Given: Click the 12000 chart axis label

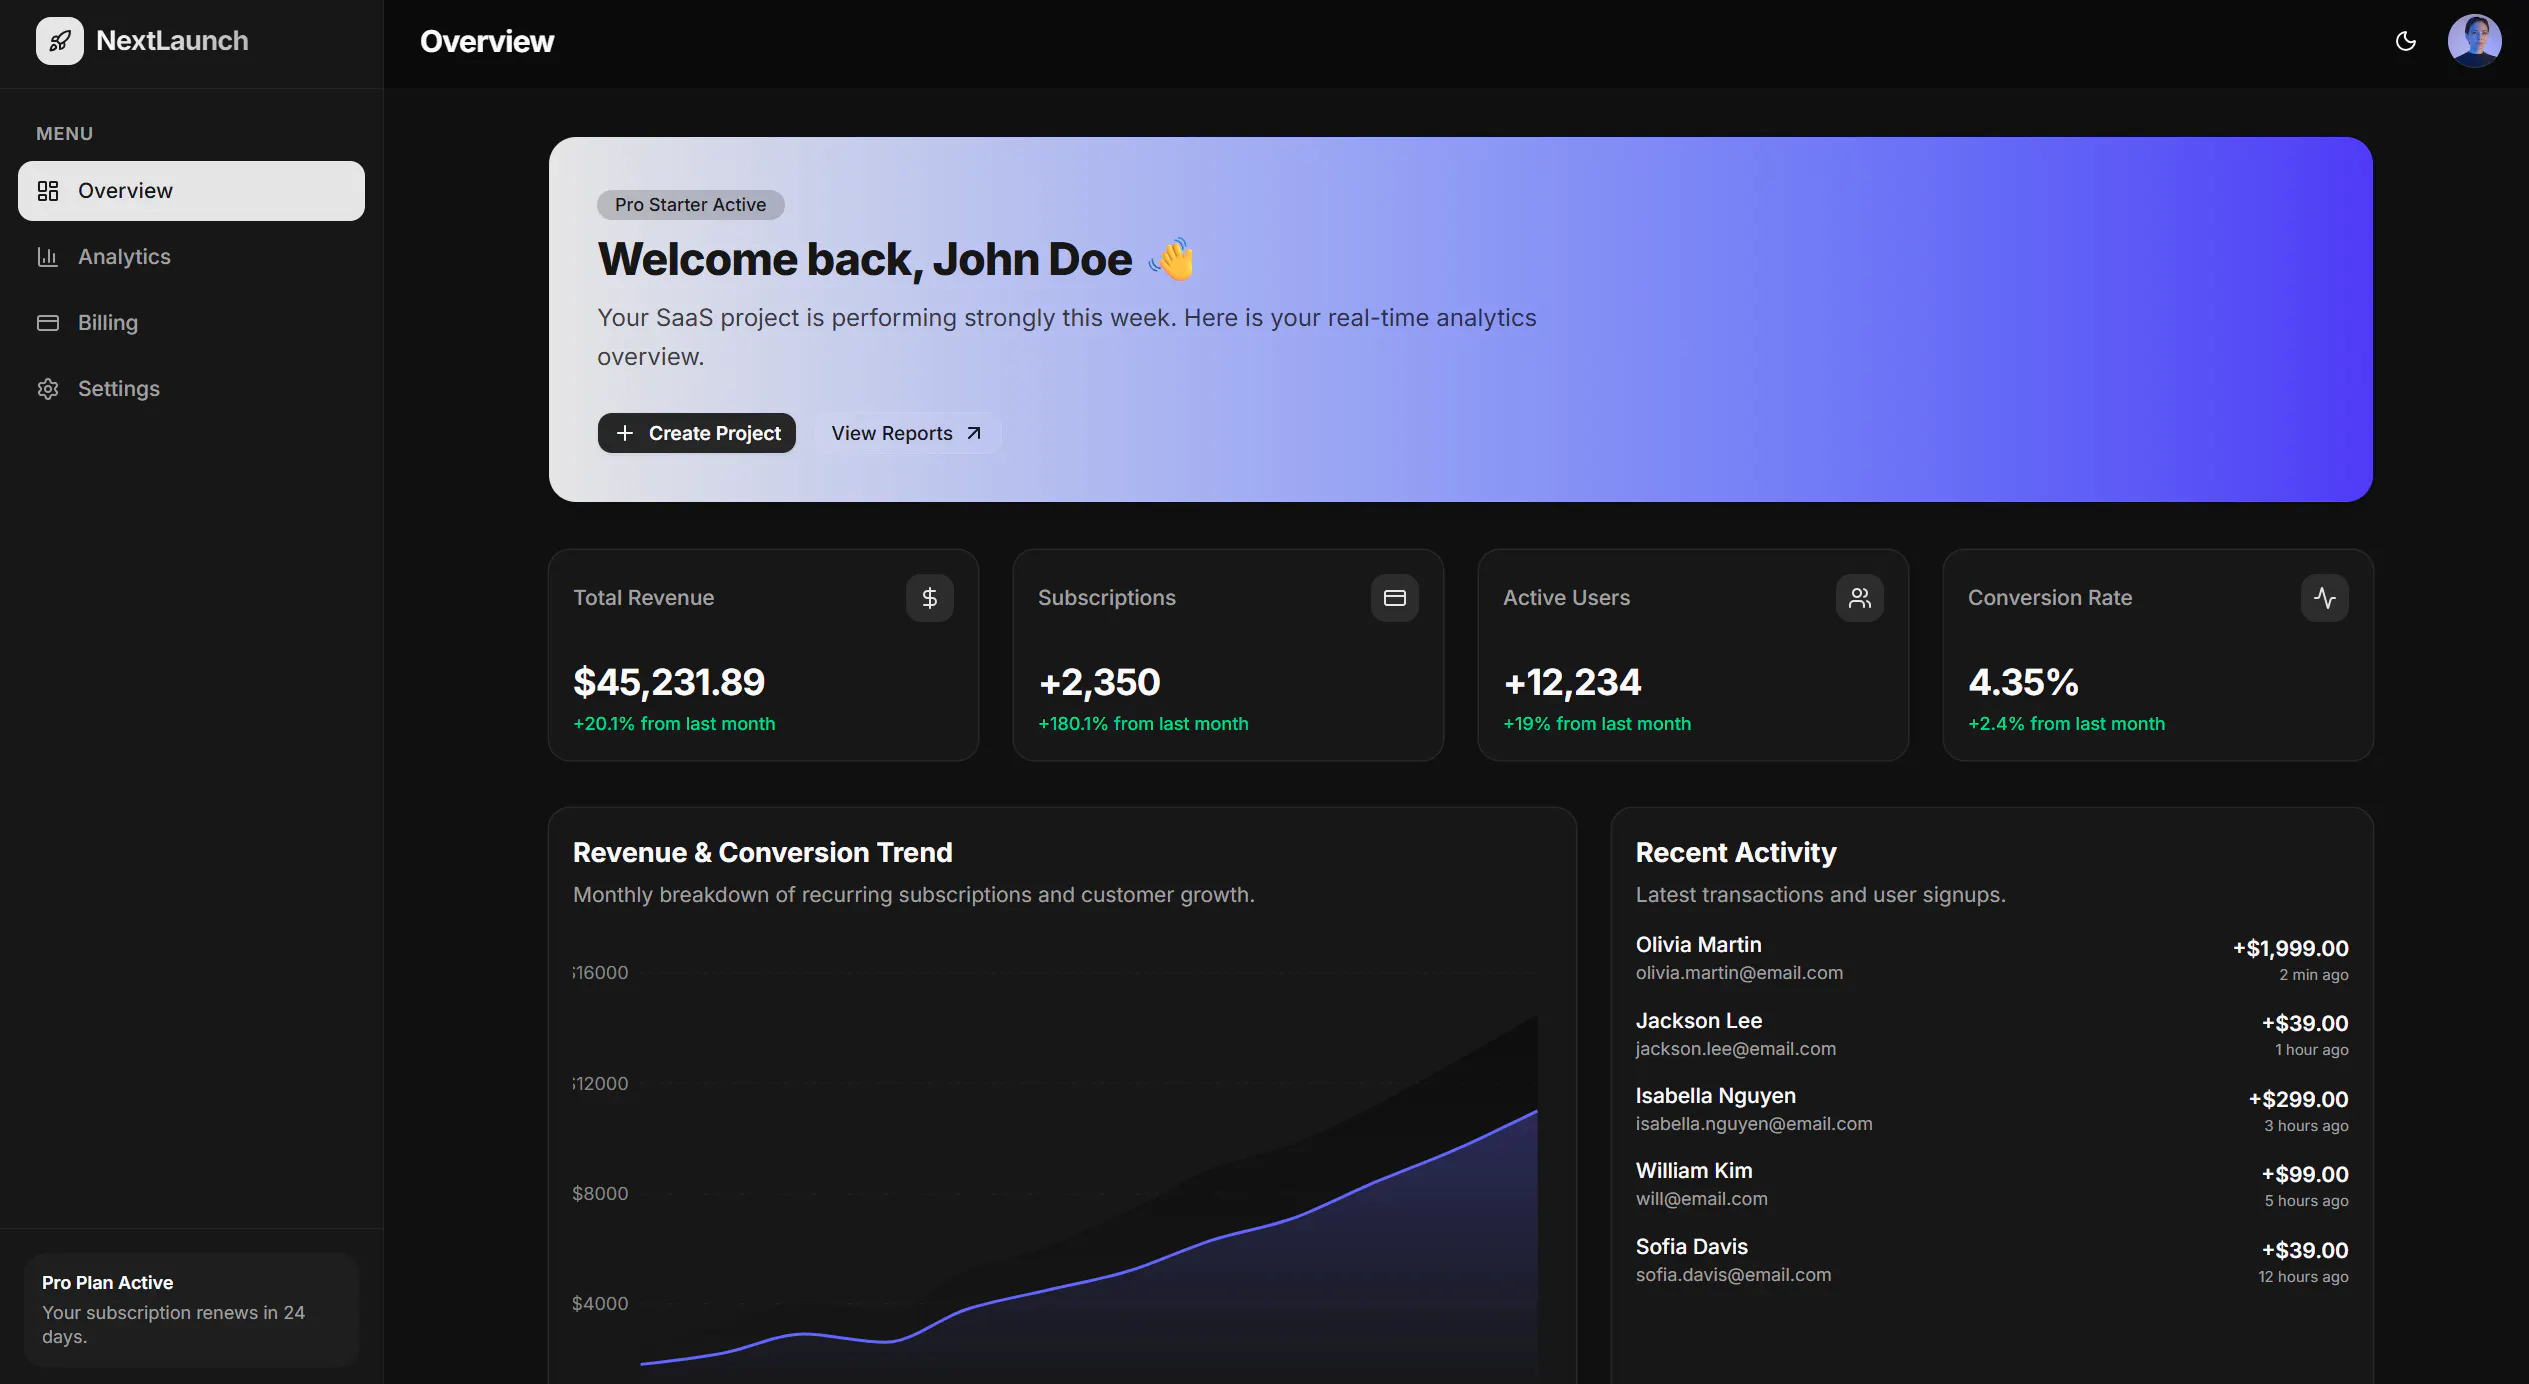Looking at the screenshot, I should pos(601,1084).
